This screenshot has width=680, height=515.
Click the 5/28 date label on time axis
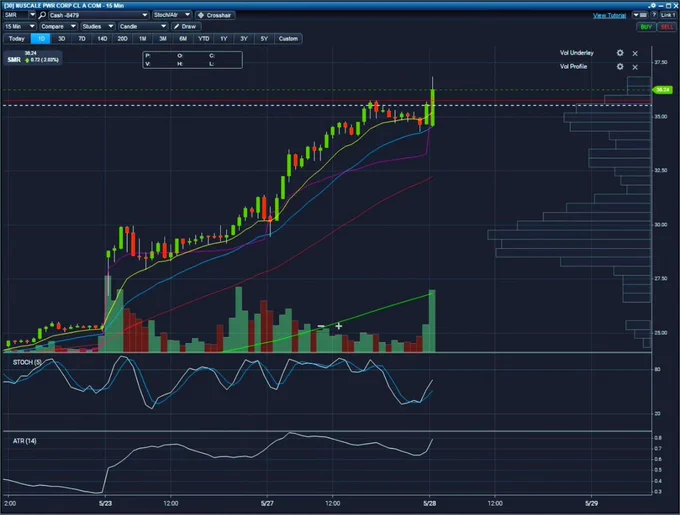point(429,503)
